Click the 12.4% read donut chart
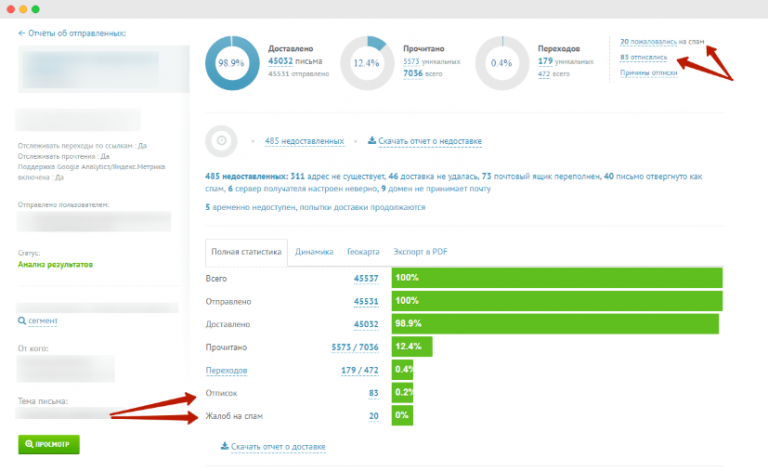Viewport: 768px width, 471px height. (x=367, y=63)
